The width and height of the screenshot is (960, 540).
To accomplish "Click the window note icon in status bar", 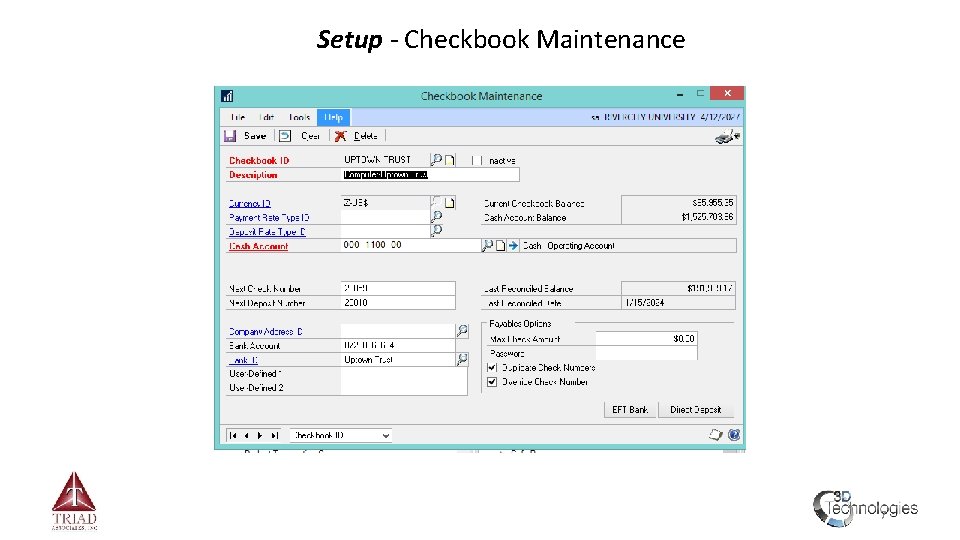I will pos(715,435).
